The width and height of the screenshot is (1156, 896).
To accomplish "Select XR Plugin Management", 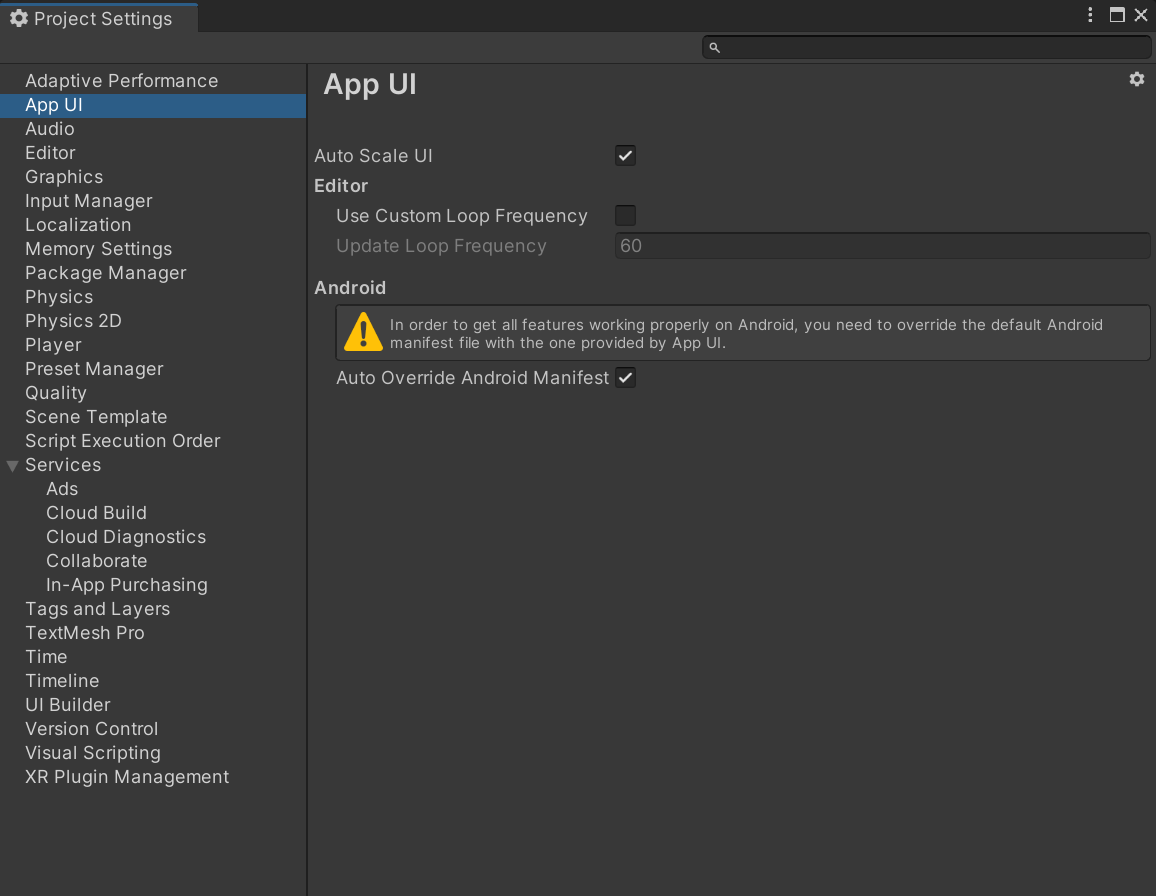I will coord(127,776).
